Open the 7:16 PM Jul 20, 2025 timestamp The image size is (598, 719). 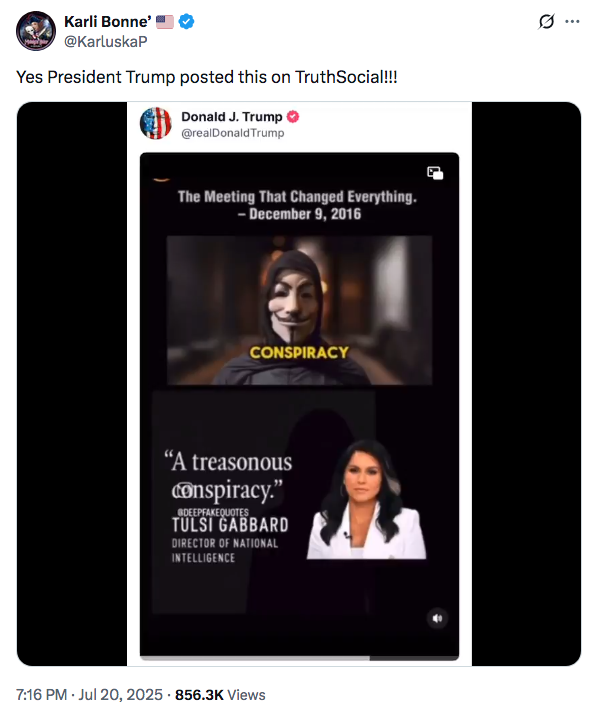point(89,695)
